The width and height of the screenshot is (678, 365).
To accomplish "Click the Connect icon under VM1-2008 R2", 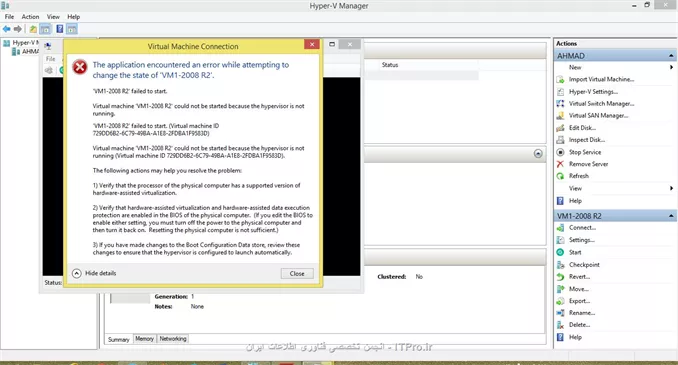I will (x=560, y=228).
